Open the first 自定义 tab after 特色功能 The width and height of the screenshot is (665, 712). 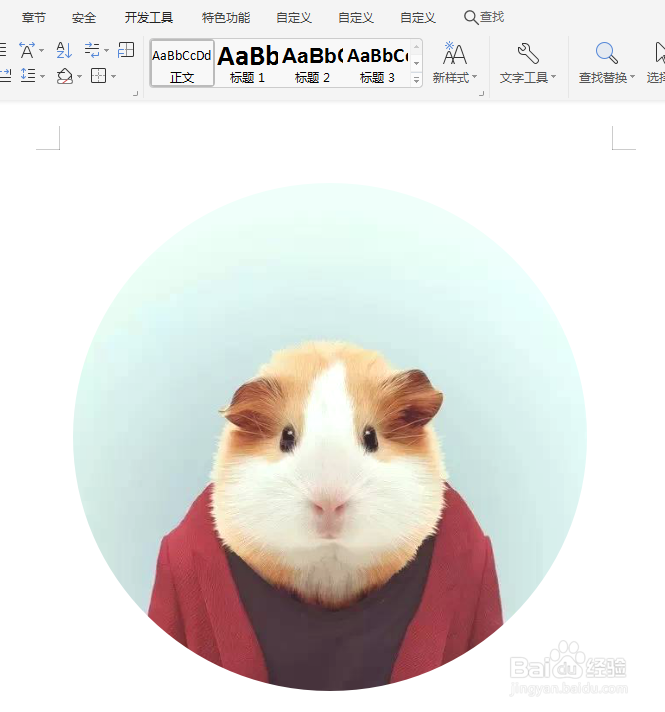(x=294, y=18)
